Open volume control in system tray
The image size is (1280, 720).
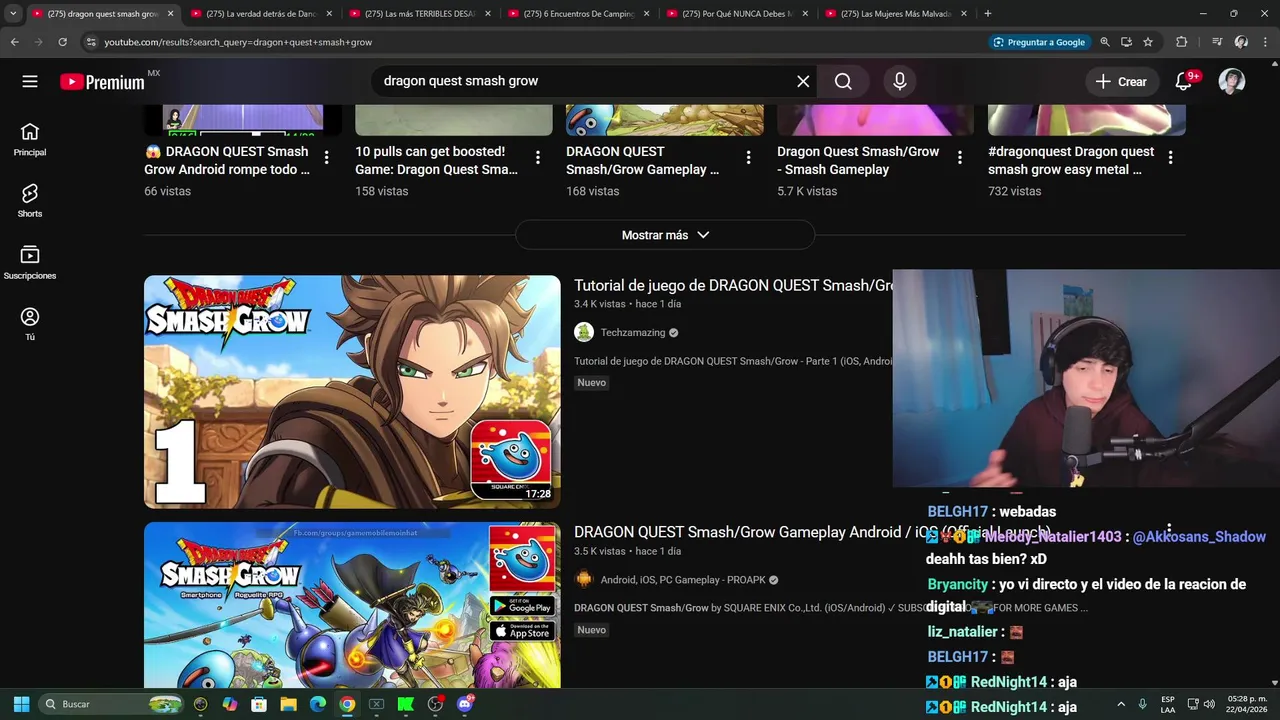pyautogui.click(x=1210, y=704)
